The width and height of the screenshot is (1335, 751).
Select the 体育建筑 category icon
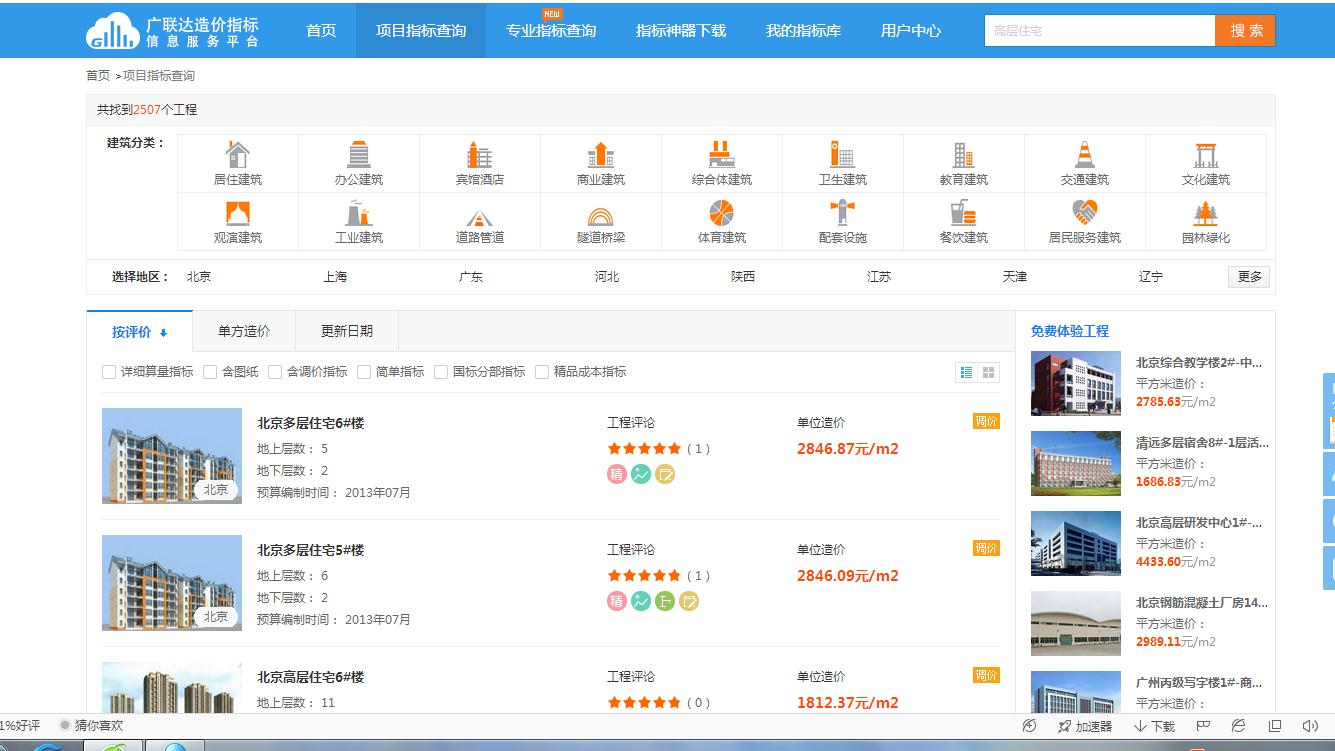click(x=722, y=213)
